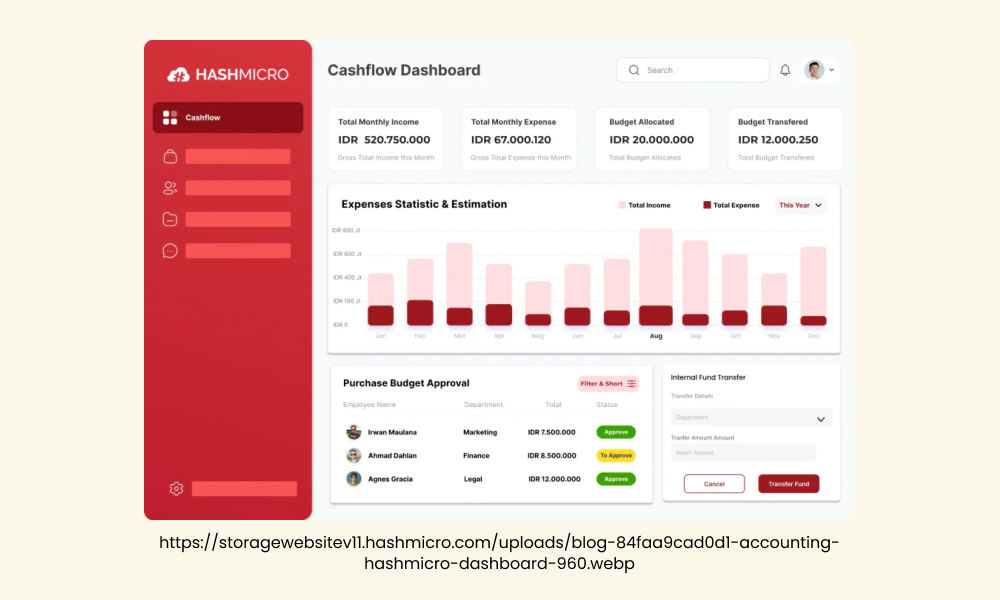Toggle the Total Income legend swatch
Screen dimensions: 1000x600
(622, 205)
